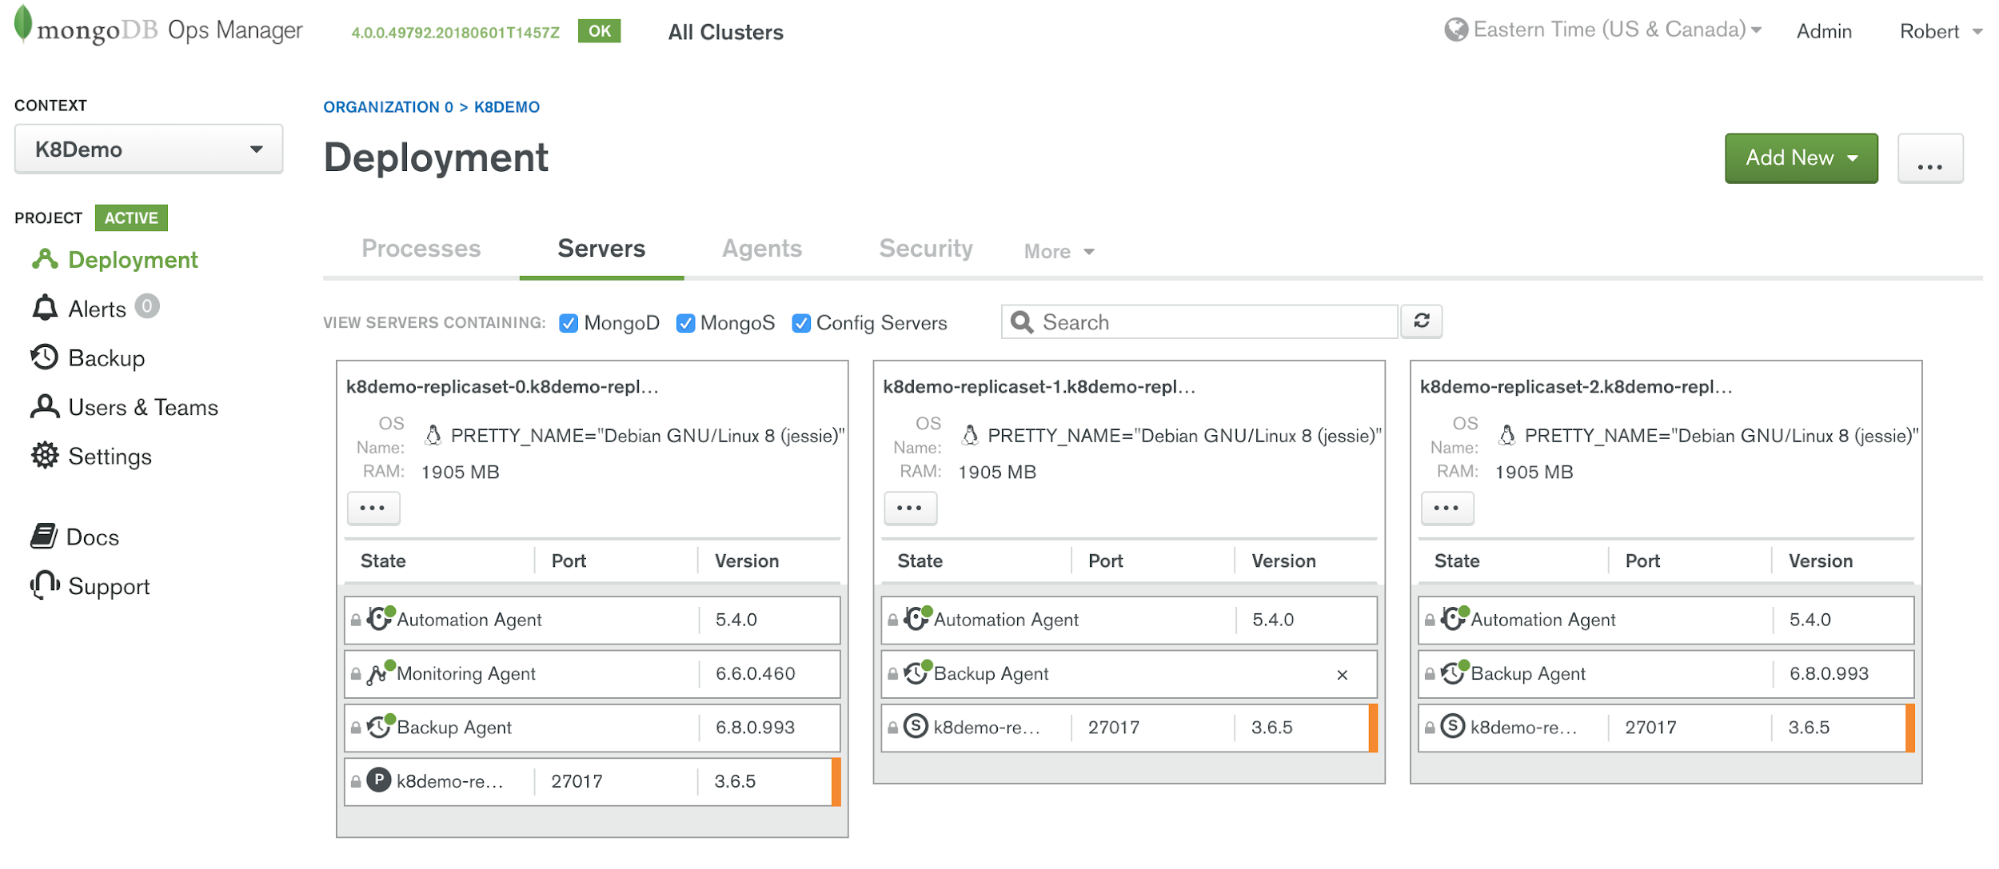
Task: Click the ACTIVE project badge
Action: [x=131, y=217]
